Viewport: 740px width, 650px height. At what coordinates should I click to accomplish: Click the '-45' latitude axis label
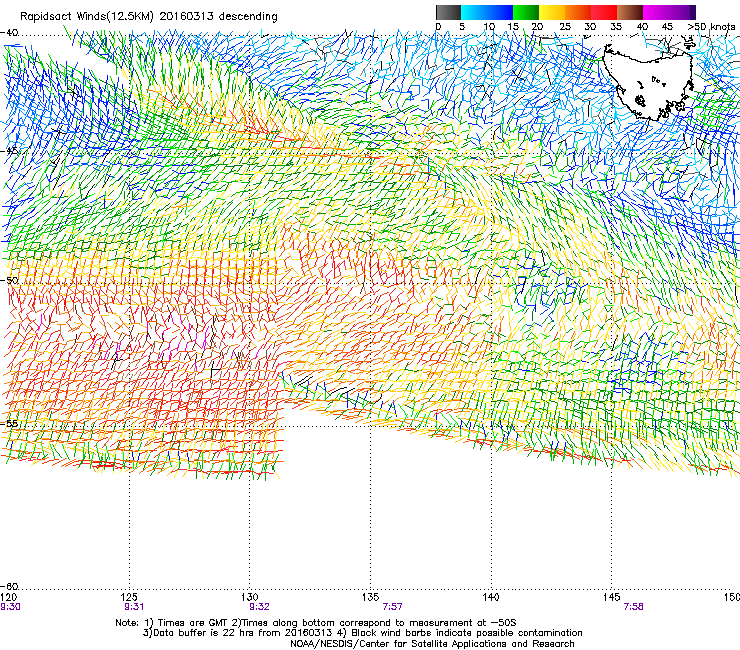click(x=9, y=151)
